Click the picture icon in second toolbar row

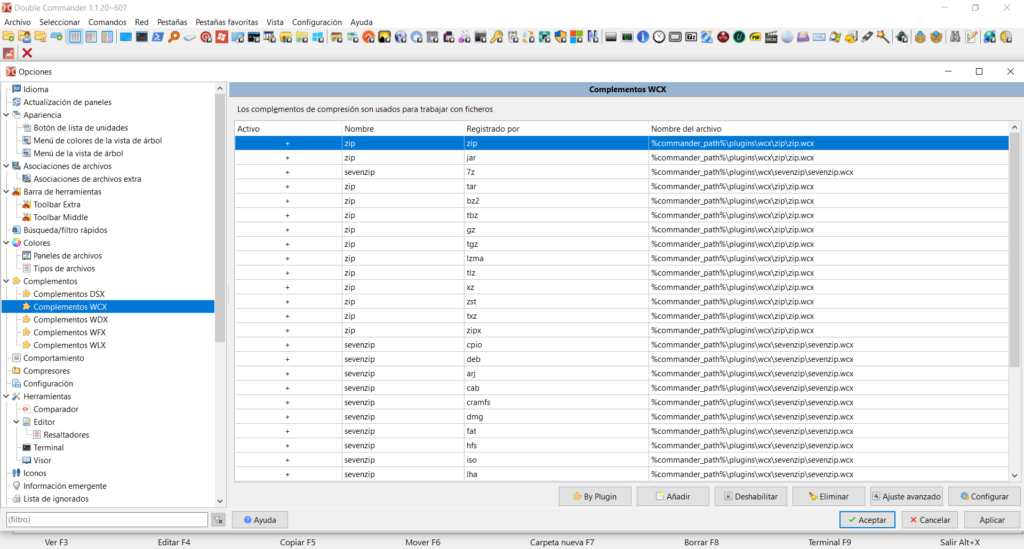pos(8,53)
